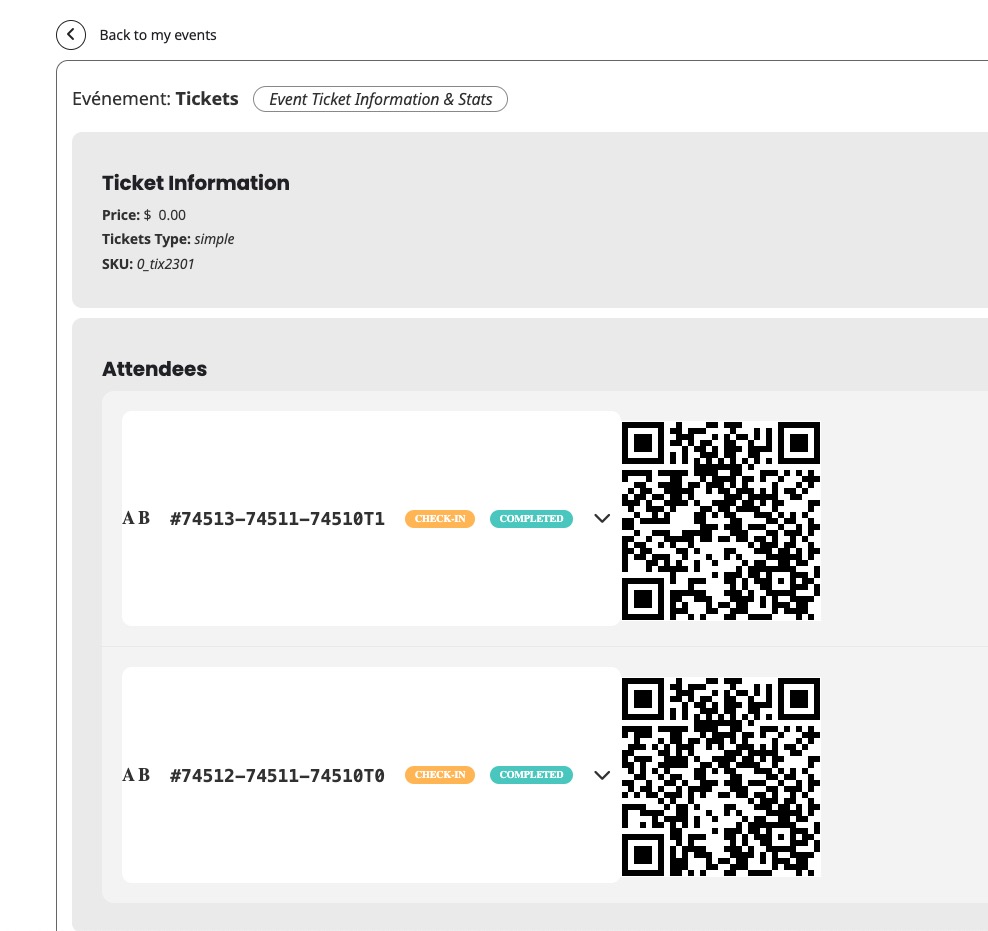
Task: Click COMPLETED status badge on ticket #74512
Action: tap(531, 775)
